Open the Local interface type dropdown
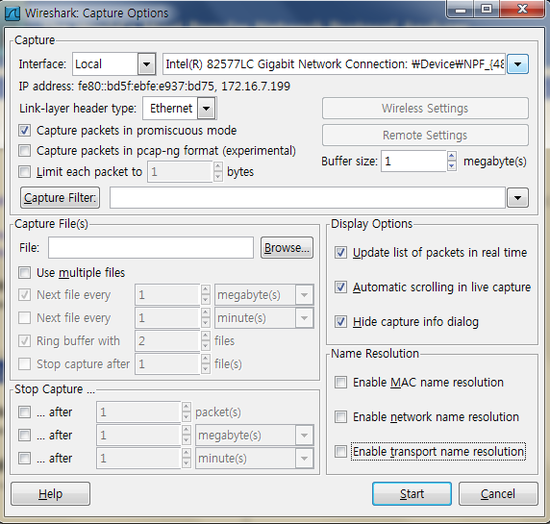550x524 pixels. (146, 64)
